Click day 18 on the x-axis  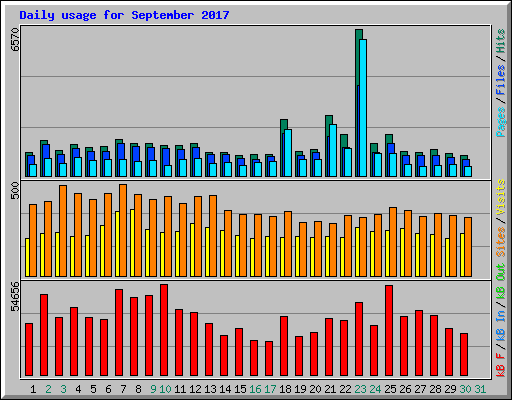(285, 389)
